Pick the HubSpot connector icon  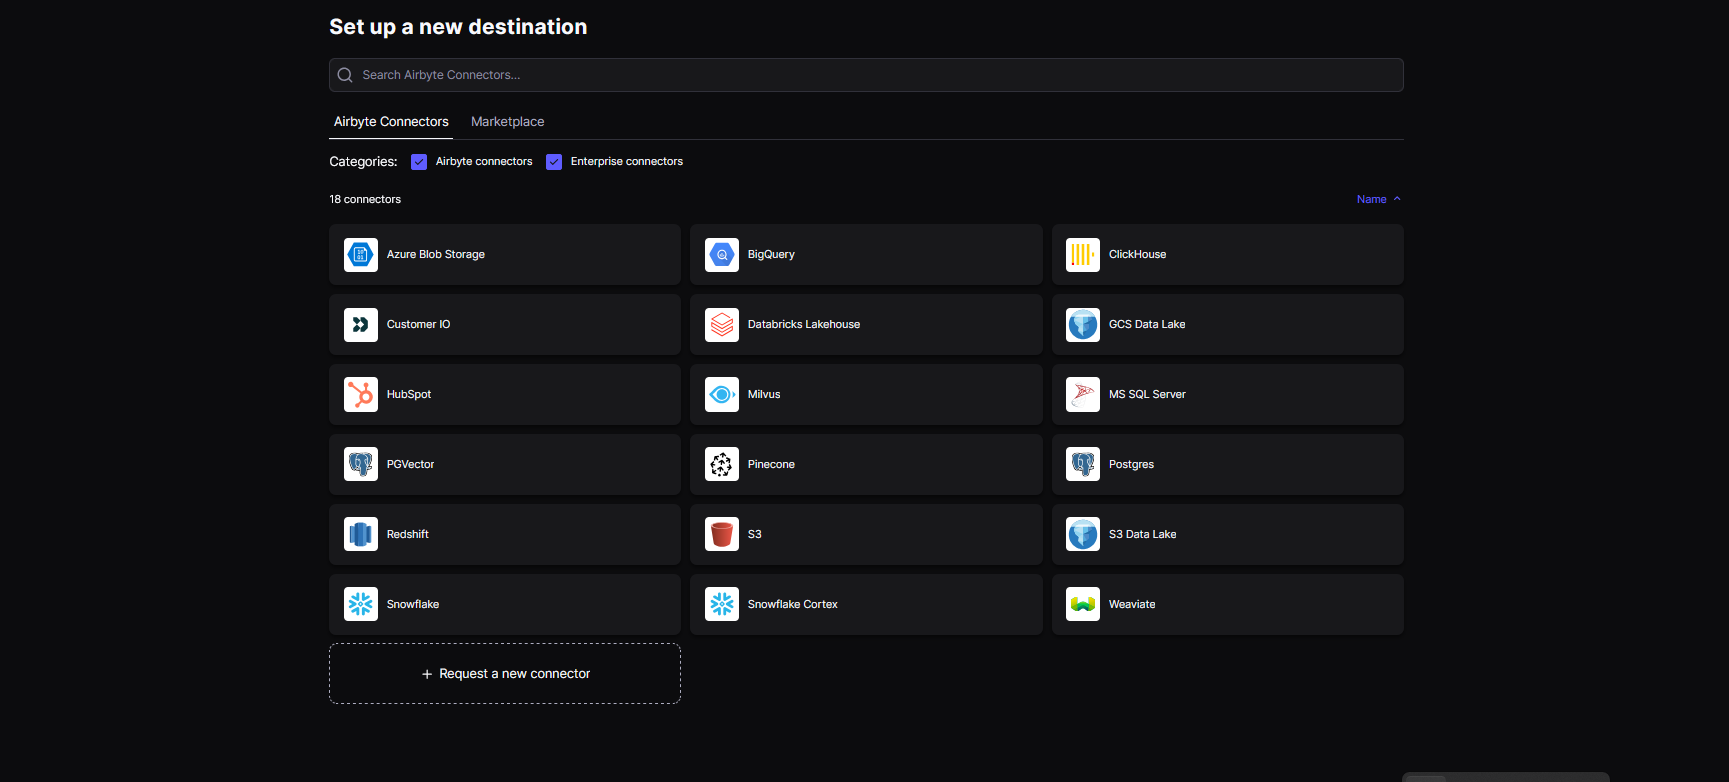360,395
